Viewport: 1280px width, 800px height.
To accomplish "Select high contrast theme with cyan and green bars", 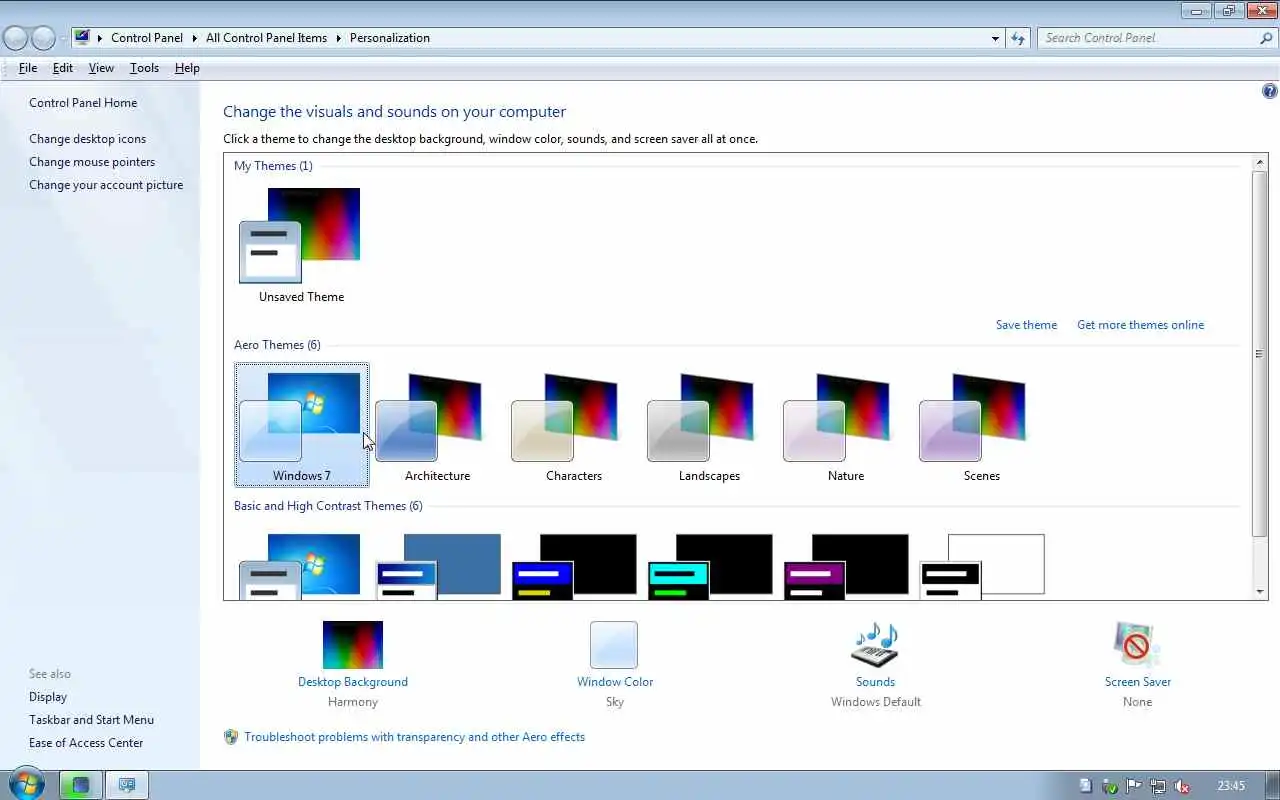I will pos(710,566).
